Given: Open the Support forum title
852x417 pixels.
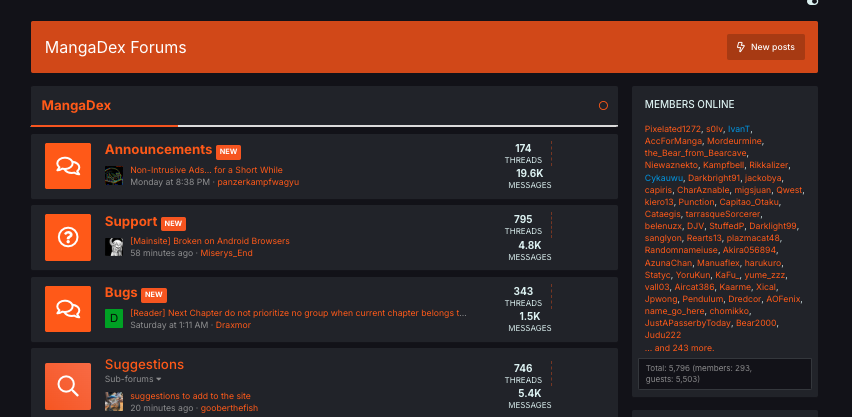Looking at the screenshot, I should pos(131,221).
